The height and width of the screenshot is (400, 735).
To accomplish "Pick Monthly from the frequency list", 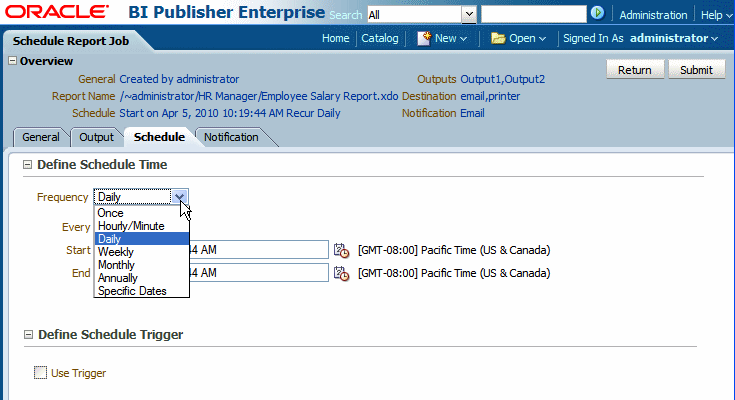I will [x=142, y=265].
